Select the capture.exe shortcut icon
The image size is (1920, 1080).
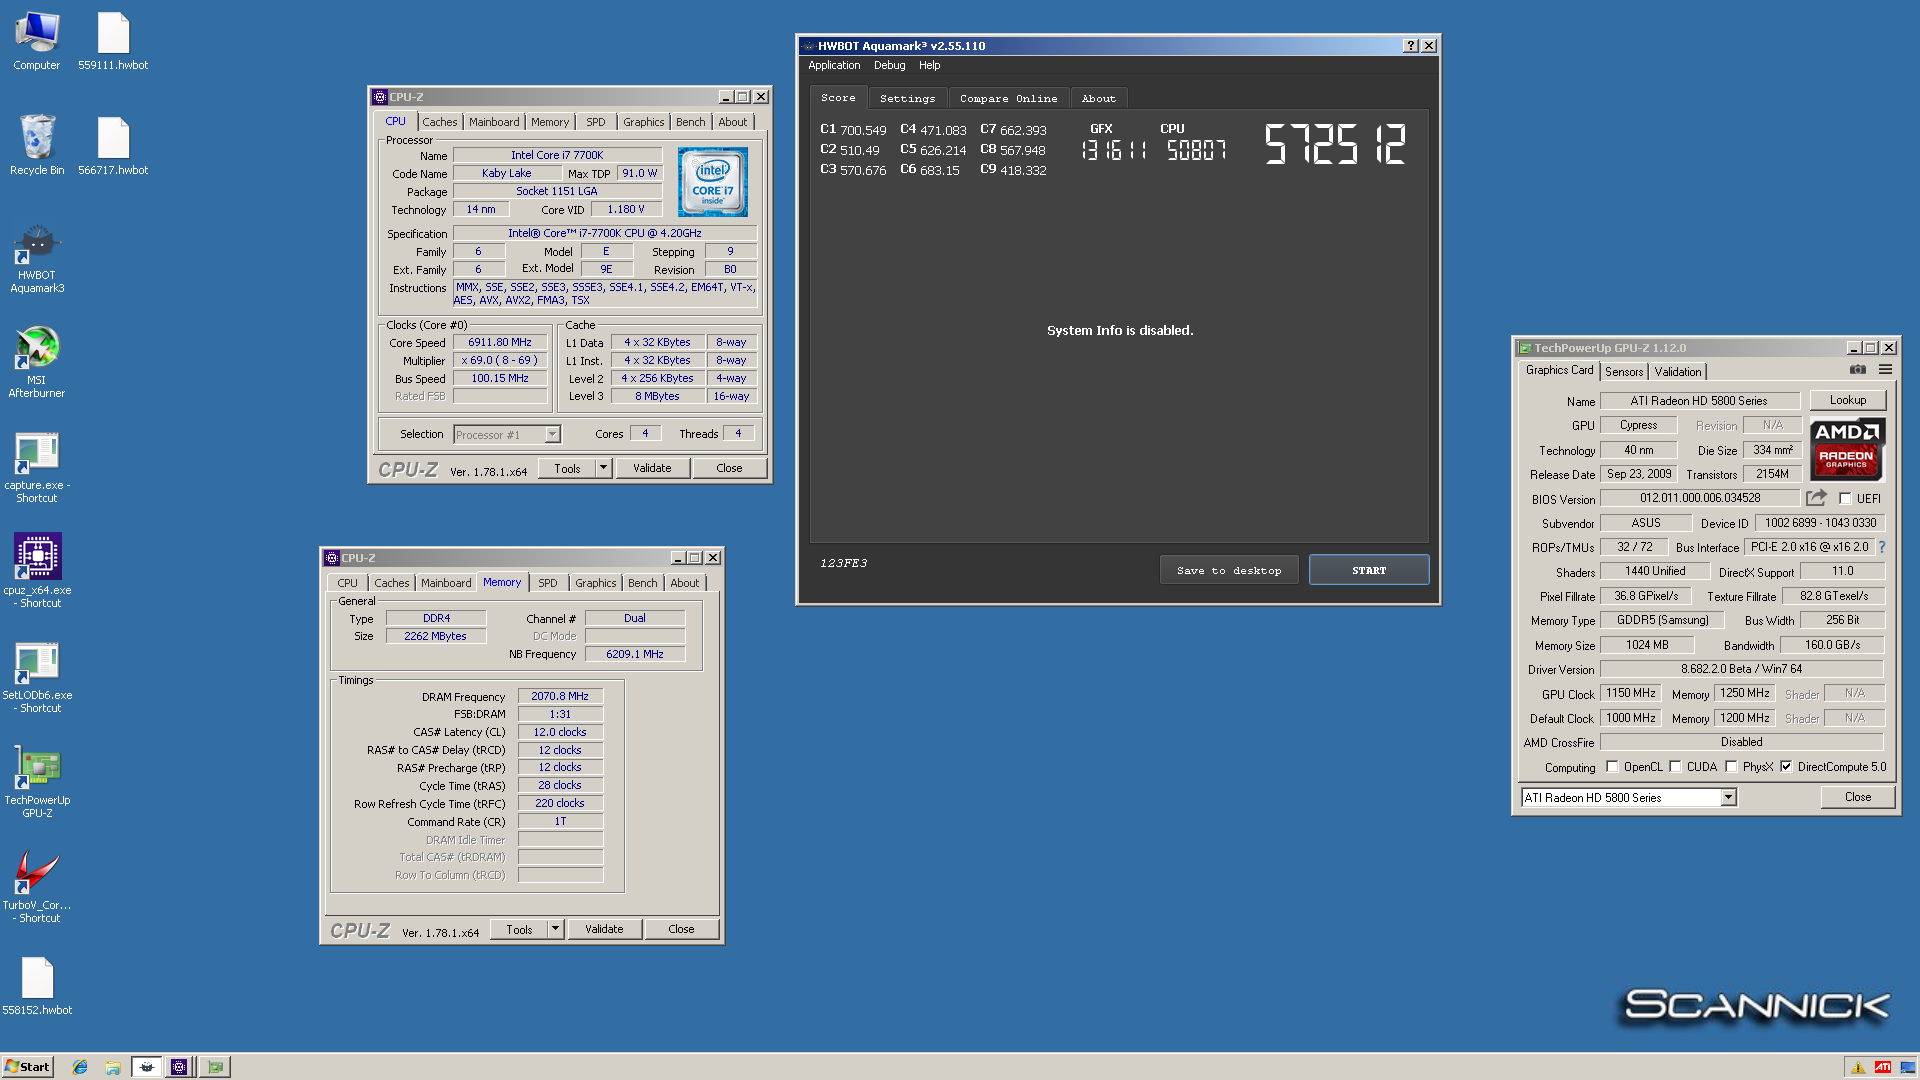[x=37, y=468]
